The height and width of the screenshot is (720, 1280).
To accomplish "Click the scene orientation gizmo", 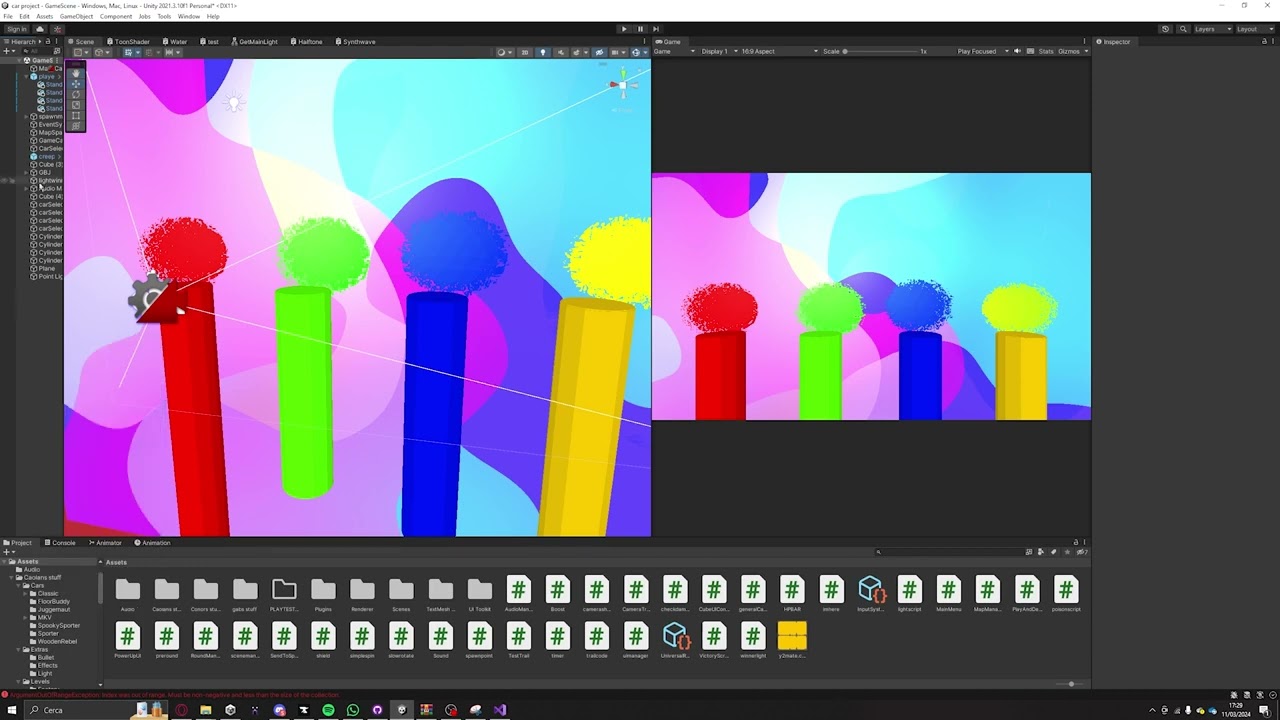I will [622, 85].
